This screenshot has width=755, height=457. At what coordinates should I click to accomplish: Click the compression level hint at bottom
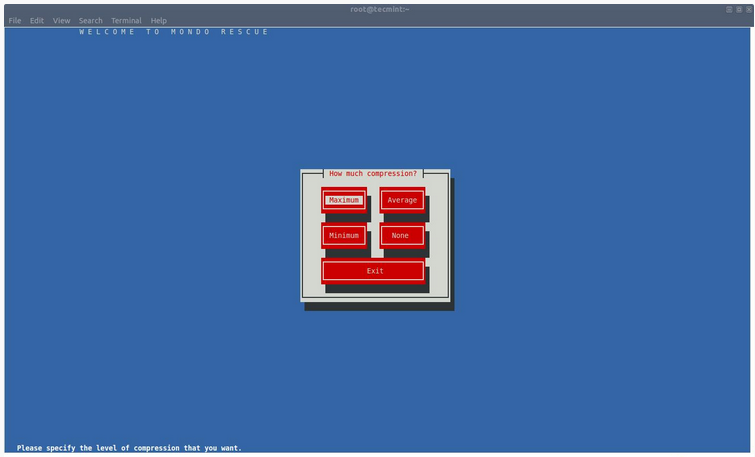(129, 448)
